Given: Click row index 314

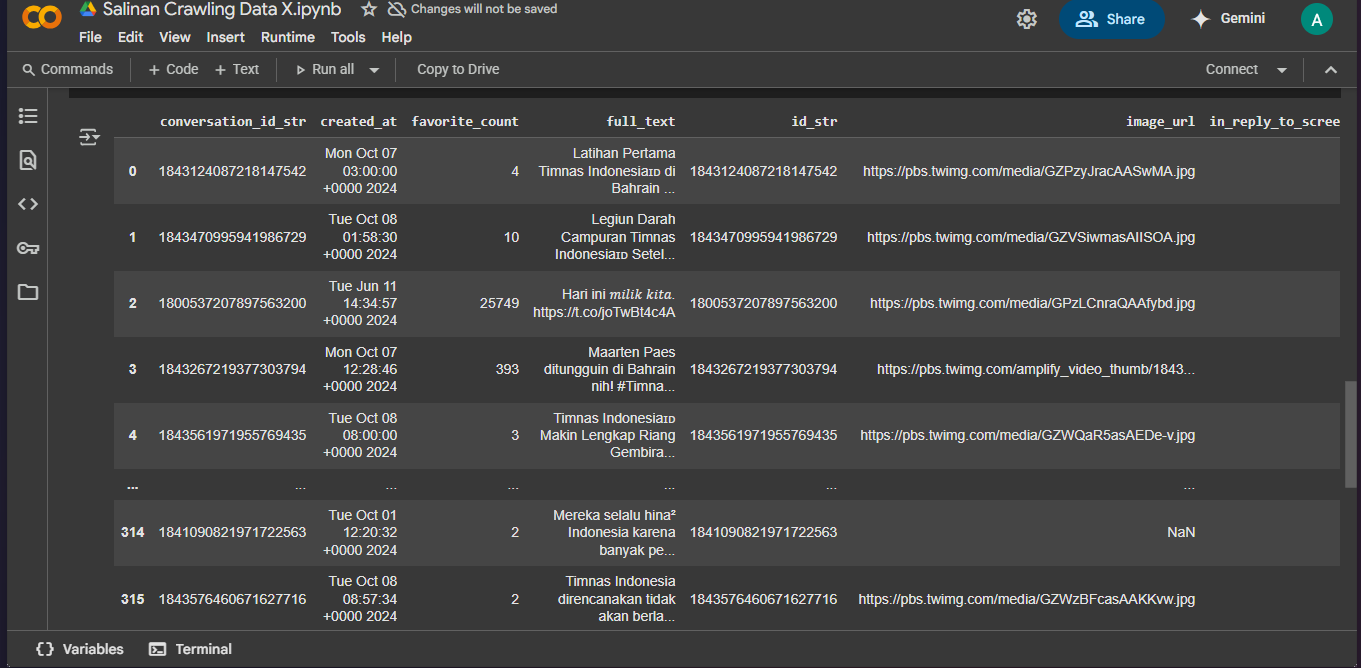Looking at the screenshot, I should coord(132,532).
